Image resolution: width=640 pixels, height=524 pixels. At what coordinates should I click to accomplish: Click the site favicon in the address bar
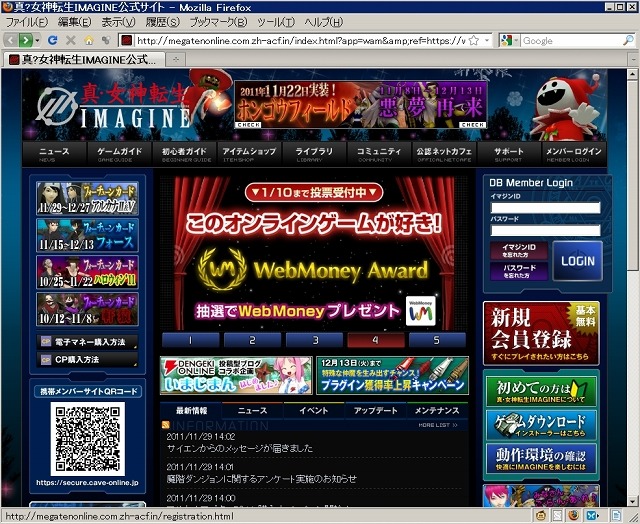[127, 40]
